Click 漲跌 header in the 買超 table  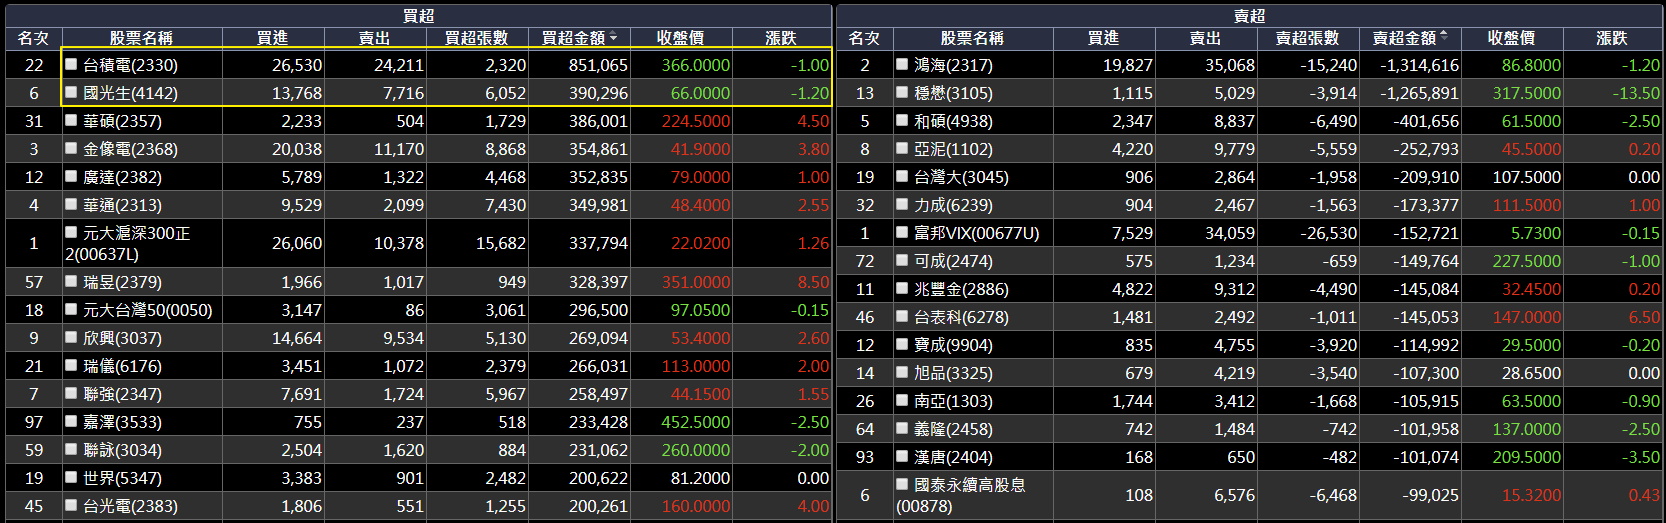pos(781,38)
